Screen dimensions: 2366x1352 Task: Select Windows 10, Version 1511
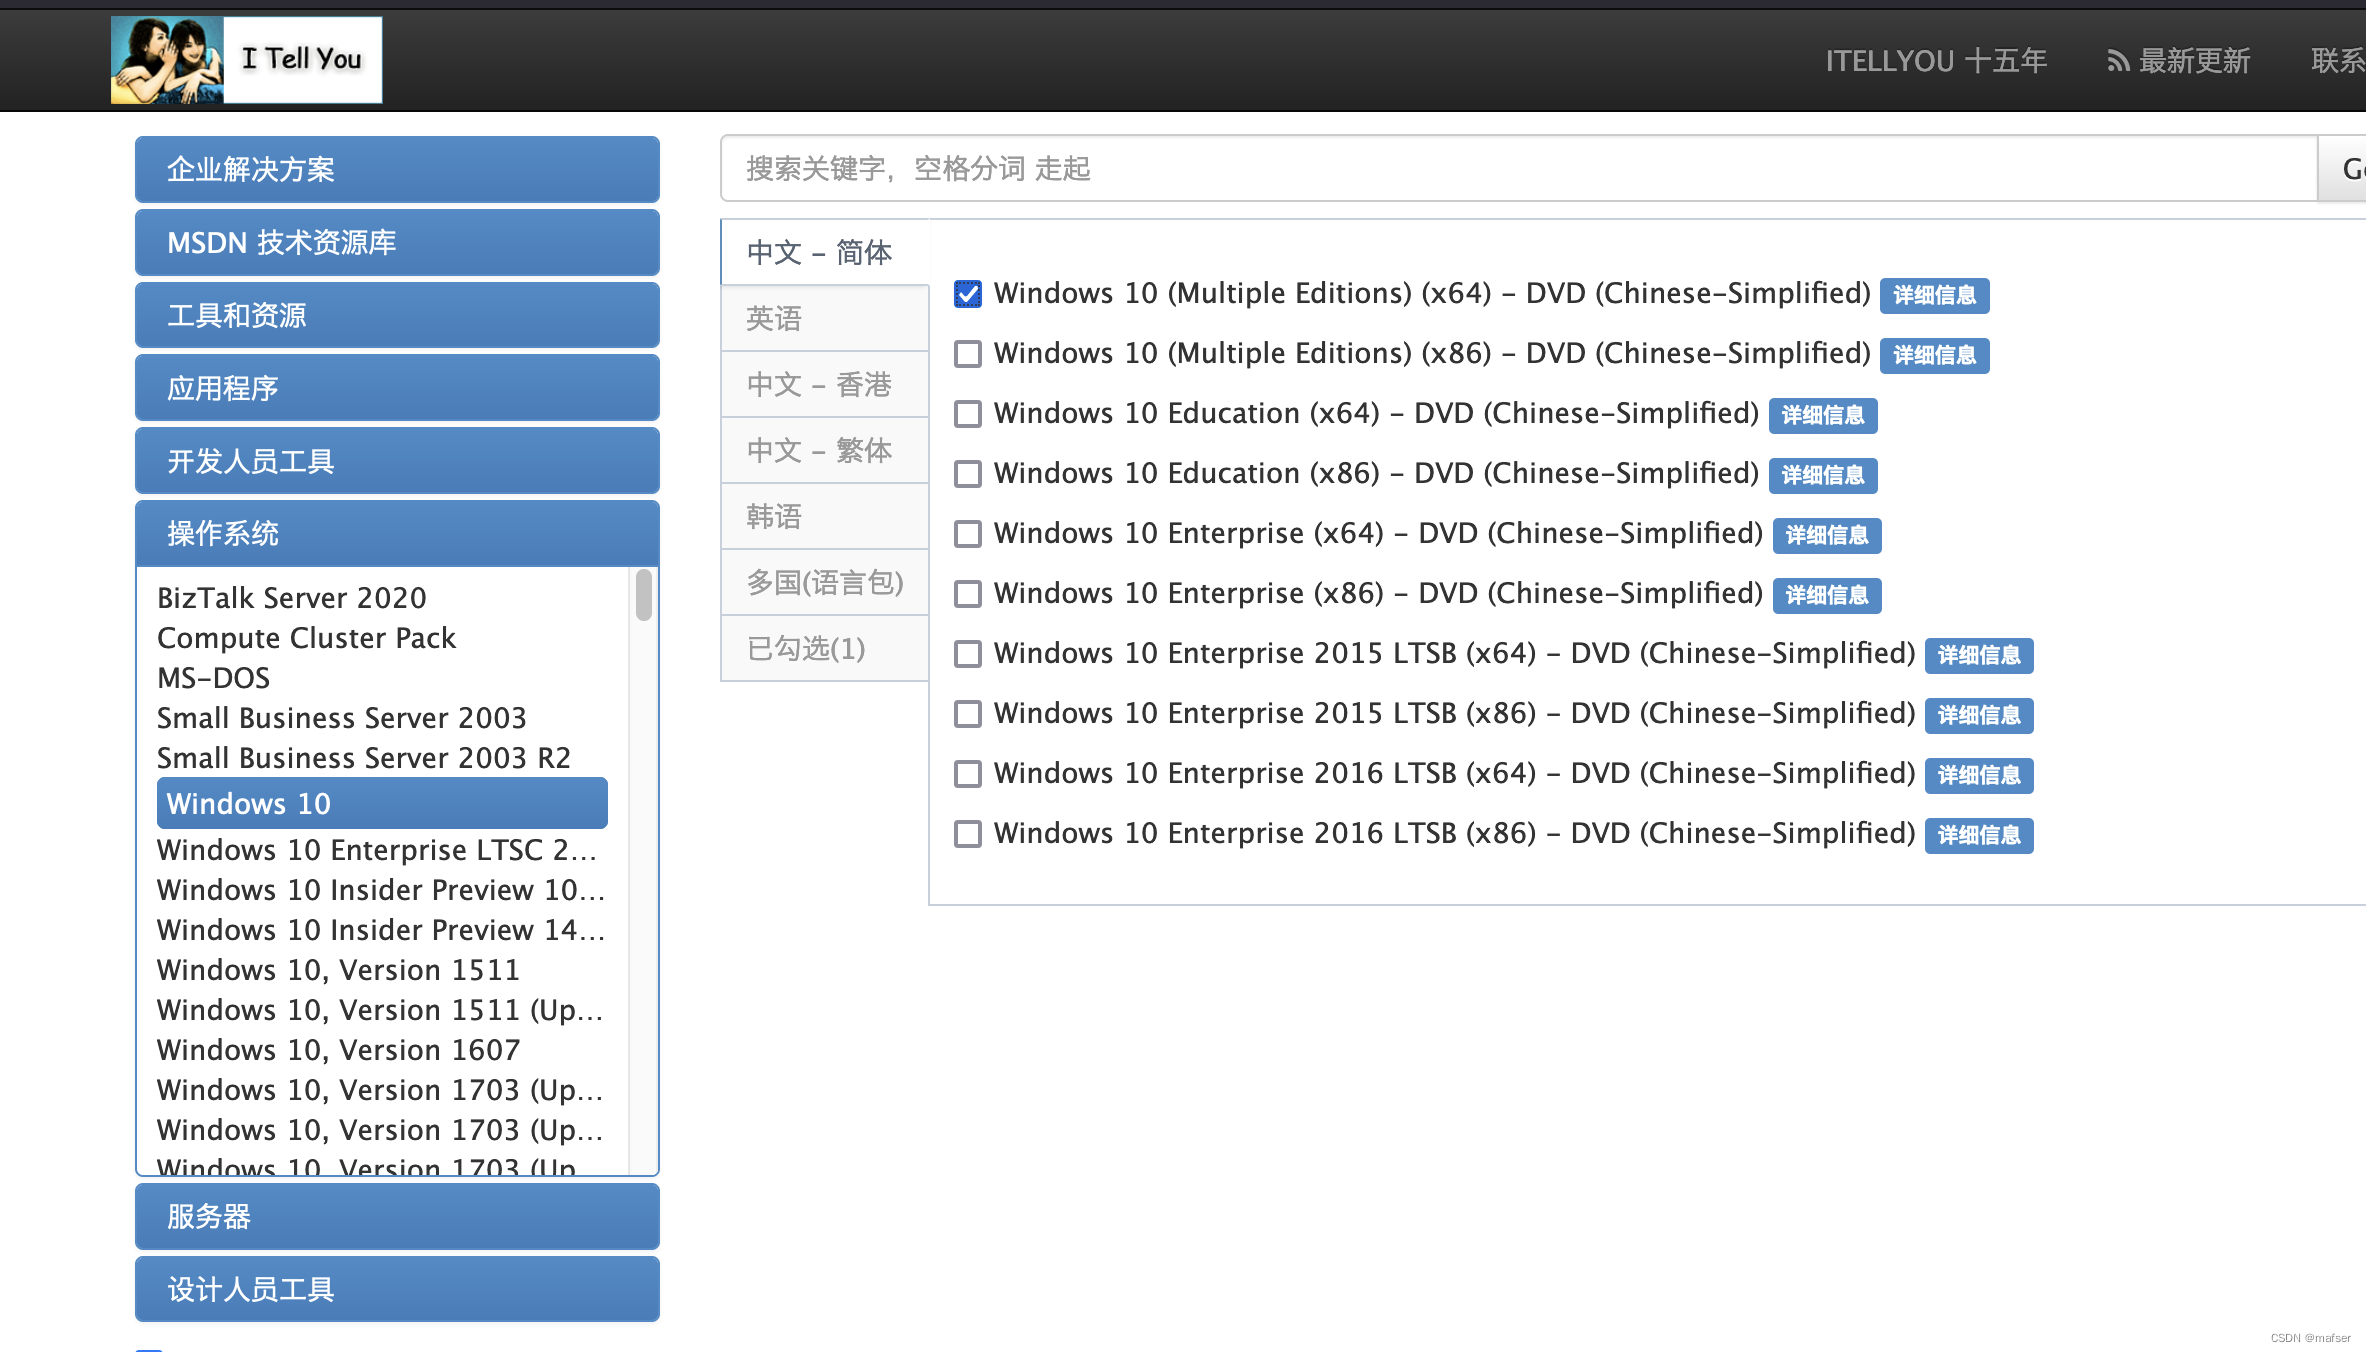pyautogui.click(x=339, y=970)
